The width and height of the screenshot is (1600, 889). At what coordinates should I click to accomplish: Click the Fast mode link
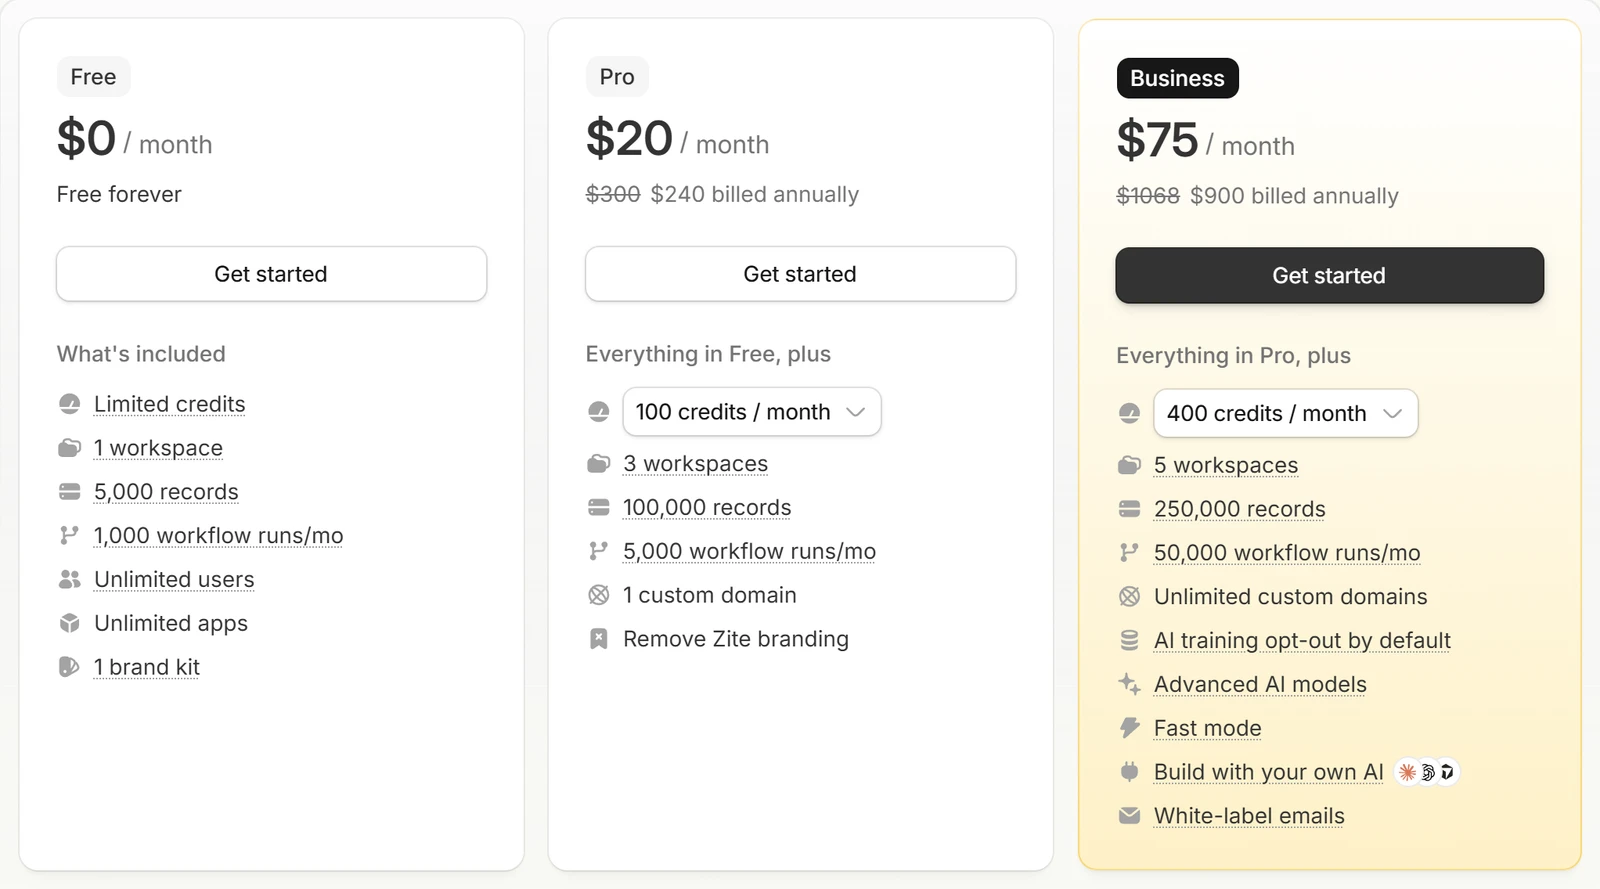pyautogui.click(x=1208, y=728)
